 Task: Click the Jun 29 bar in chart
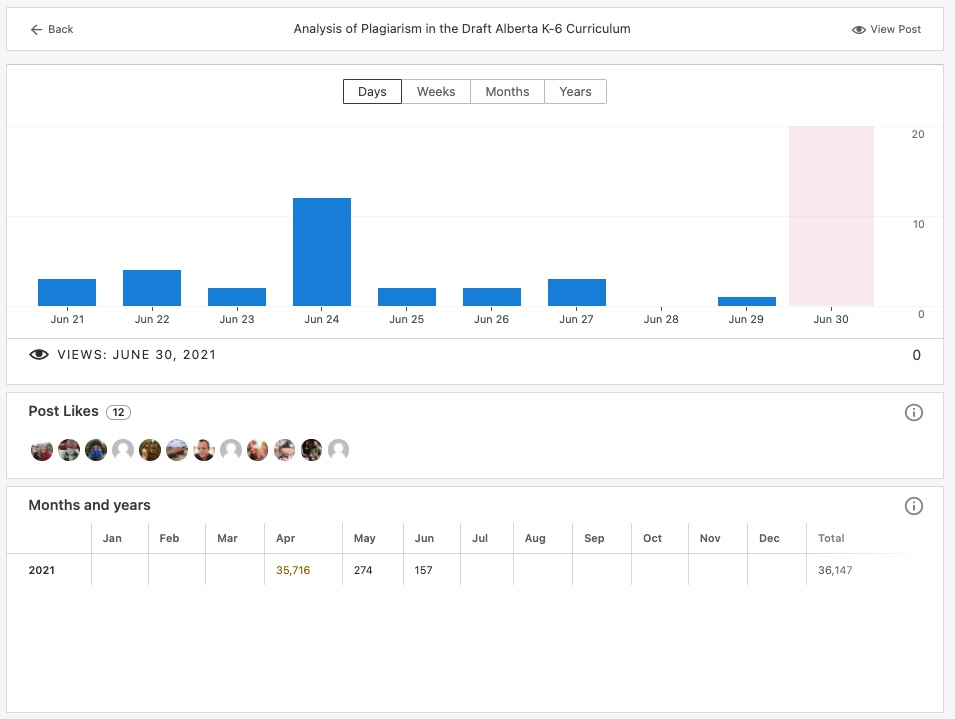(x=747, y=301)
